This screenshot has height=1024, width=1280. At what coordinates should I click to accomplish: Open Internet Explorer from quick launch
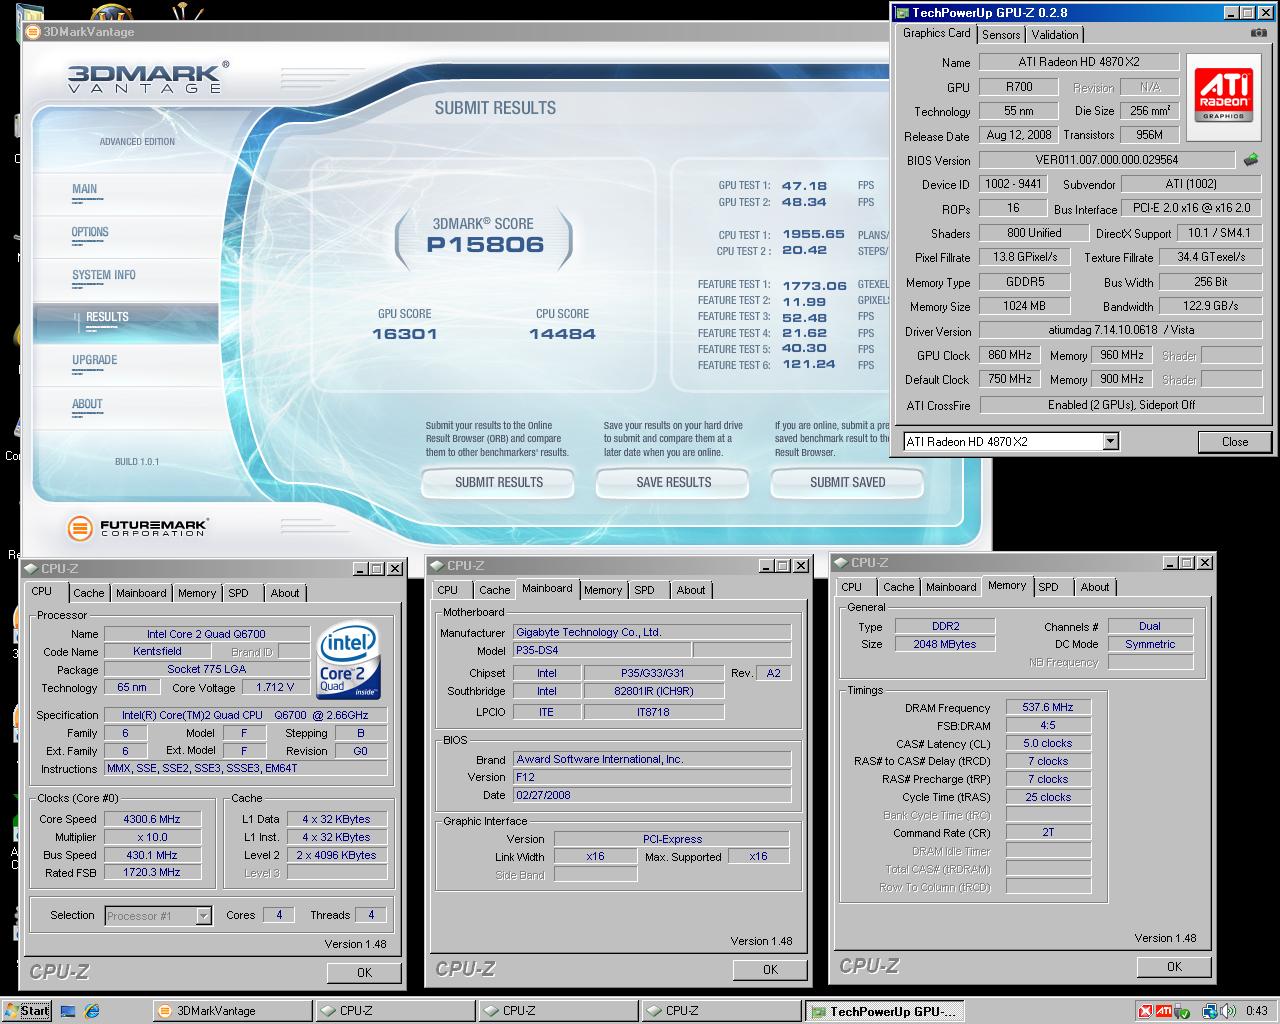(x=92, y=1011)
